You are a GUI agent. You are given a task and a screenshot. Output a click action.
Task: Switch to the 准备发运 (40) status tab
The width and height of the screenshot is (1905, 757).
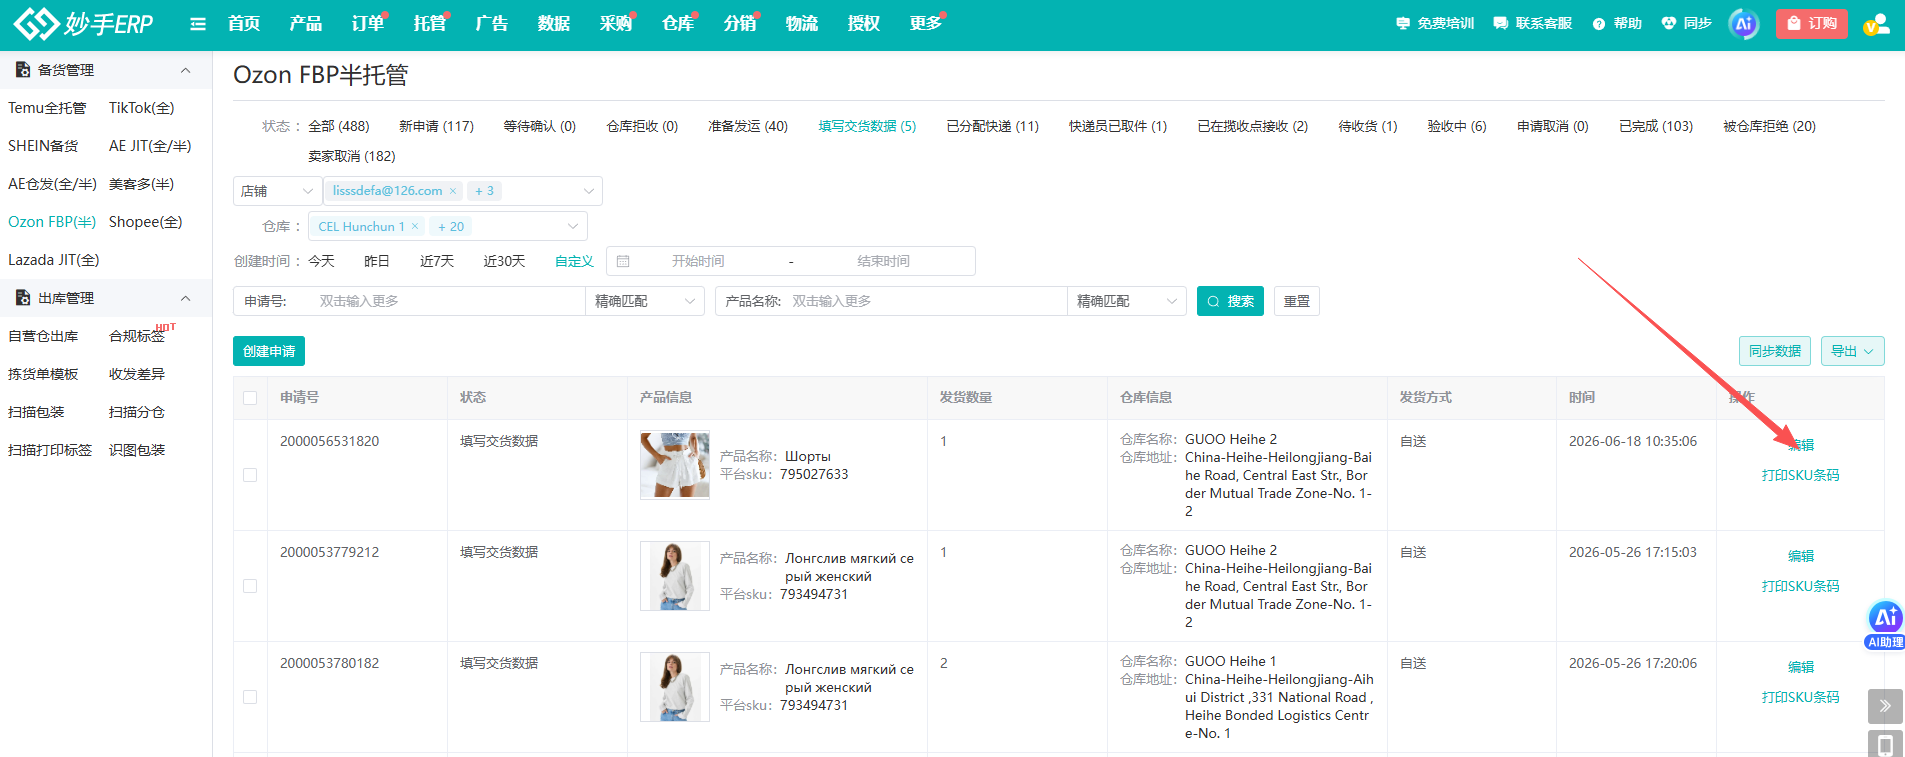tap(748, 126)
